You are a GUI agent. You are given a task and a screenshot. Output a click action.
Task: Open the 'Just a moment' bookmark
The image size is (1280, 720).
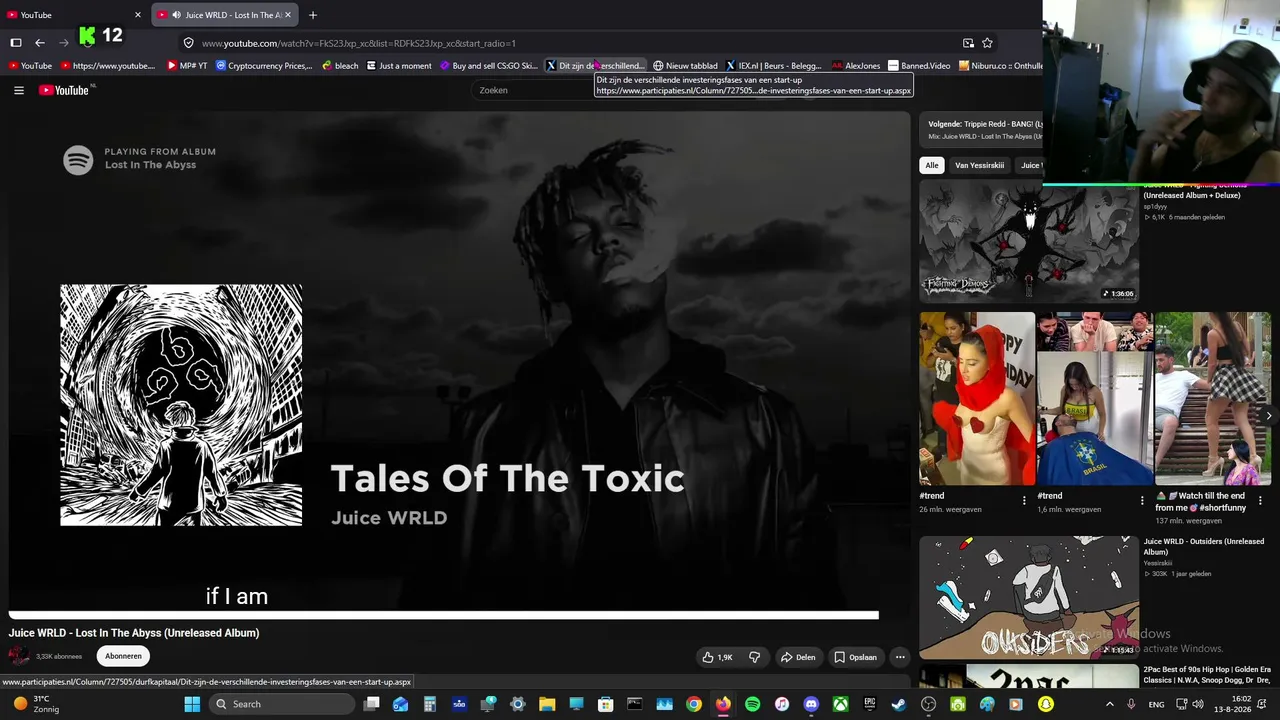click(x=399, y=66)
